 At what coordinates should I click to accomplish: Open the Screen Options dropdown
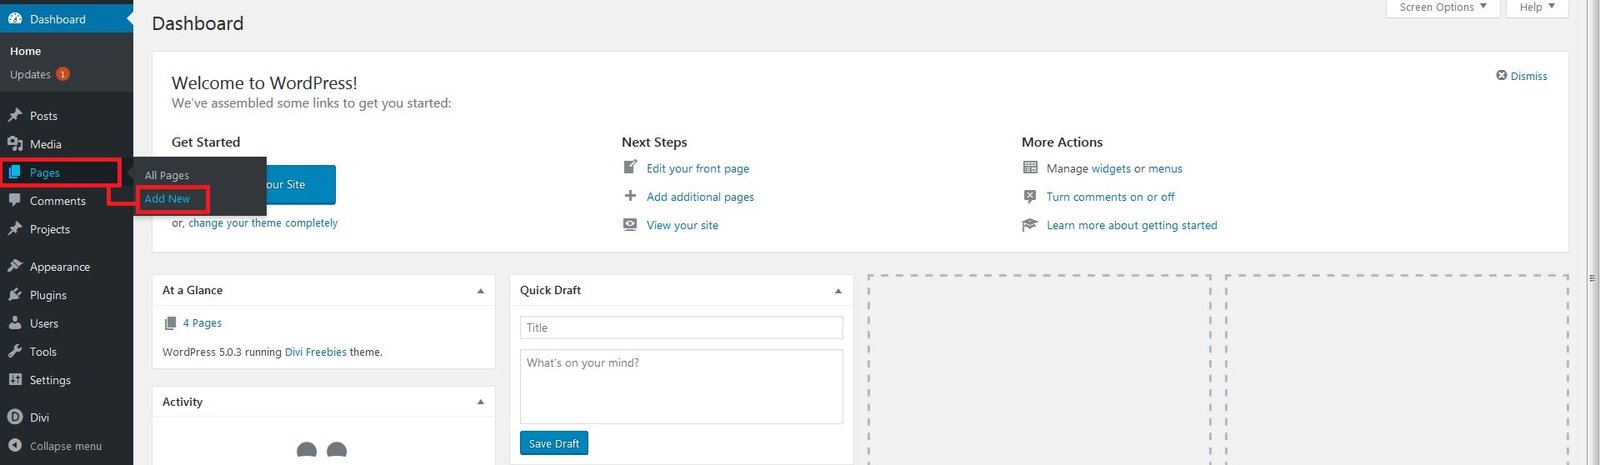(x=1442, y=8)
